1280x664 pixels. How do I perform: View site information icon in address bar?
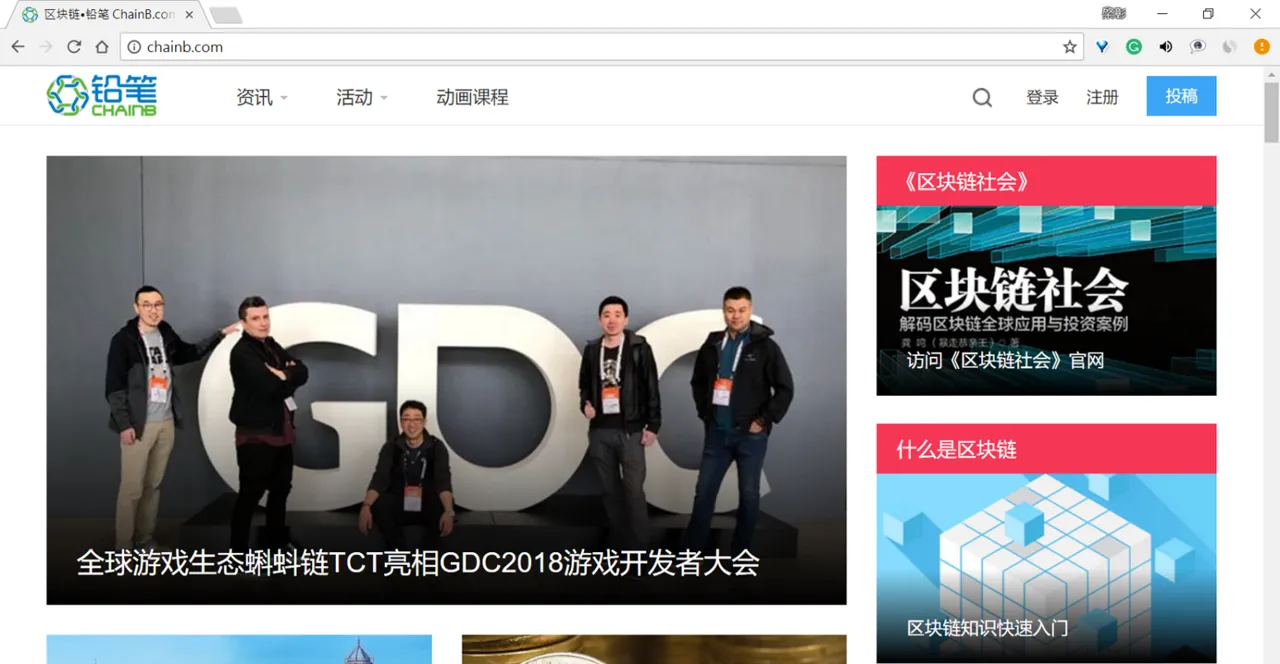click(x=134, y=47)
